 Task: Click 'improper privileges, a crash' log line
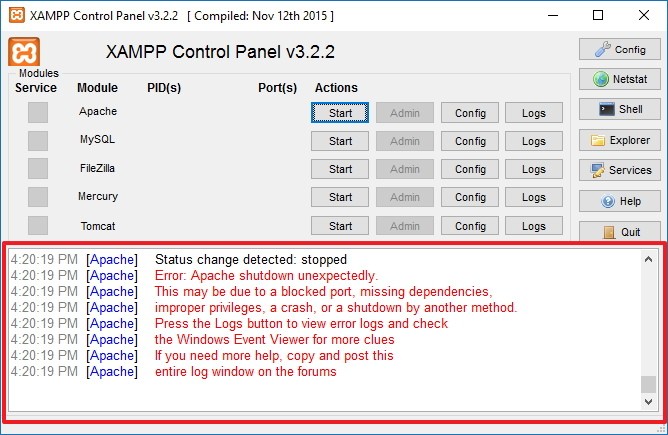coord(336,308)
